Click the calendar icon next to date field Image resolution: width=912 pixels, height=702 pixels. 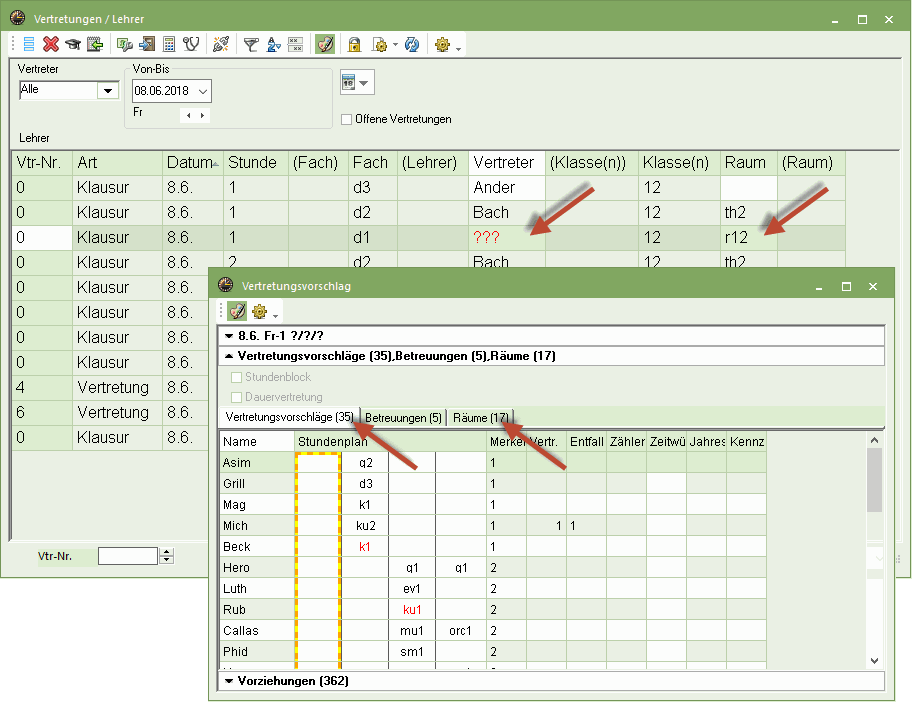[x=348, y=82]
